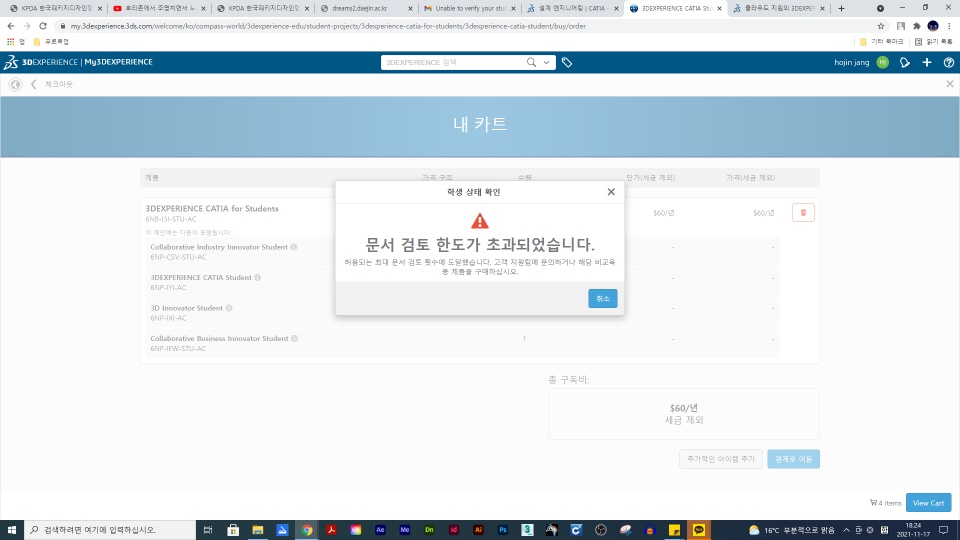This screenshot has width=960, height=540.
Task: Switch to the dreams2.daejin.ac.kr tab
Action: point(366,9)
